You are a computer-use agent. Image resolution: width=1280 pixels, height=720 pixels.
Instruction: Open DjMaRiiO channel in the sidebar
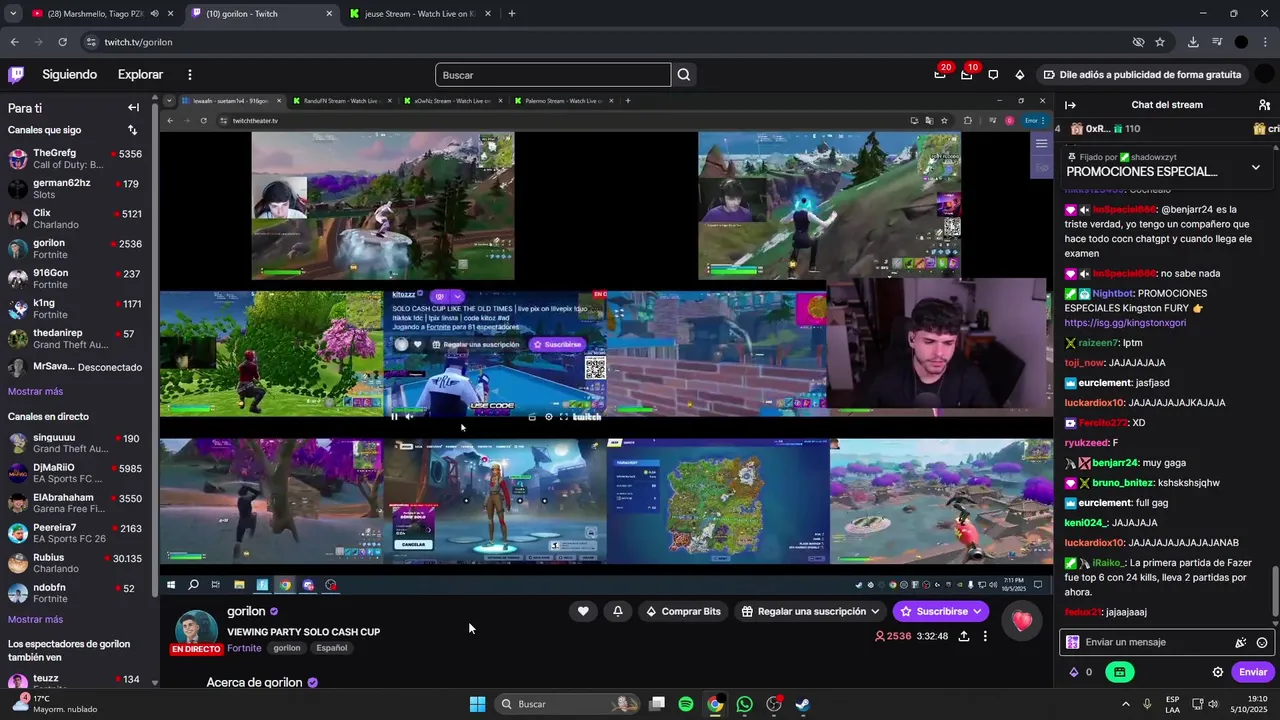[75, 473]
